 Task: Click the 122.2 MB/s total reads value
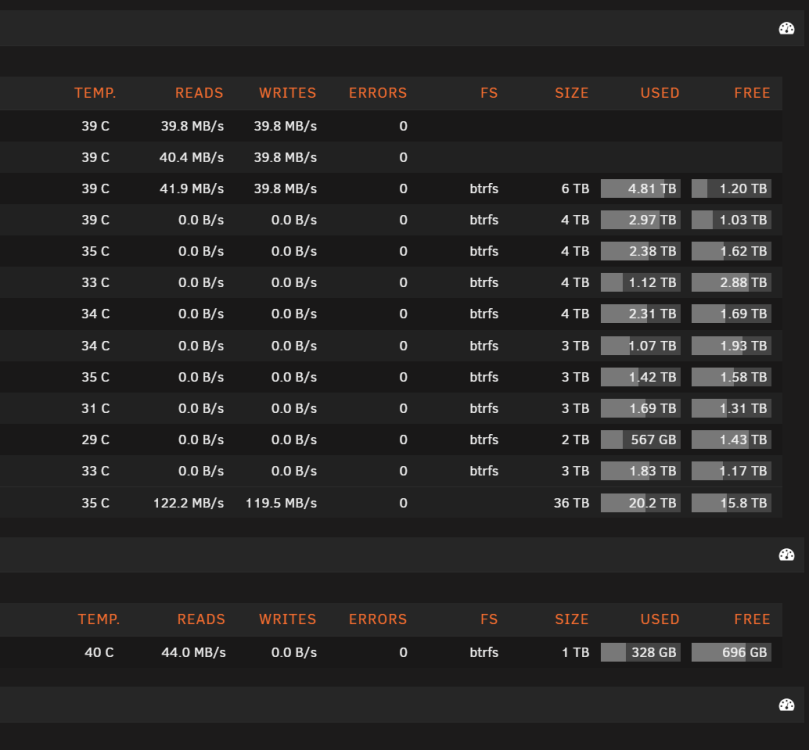tap(188, 503)
